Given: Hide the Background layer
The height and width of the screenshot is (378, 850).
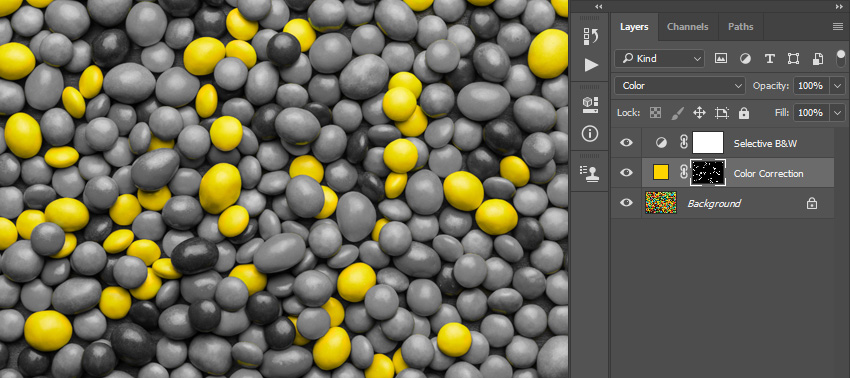Looking at the screenshot, I should (626, 203).
